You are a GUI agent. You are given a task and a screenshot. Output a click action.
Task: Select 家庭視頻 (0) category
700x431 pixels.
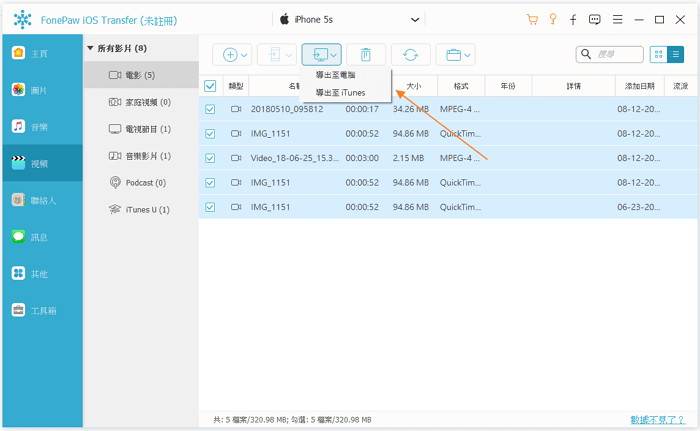point(141,102)
